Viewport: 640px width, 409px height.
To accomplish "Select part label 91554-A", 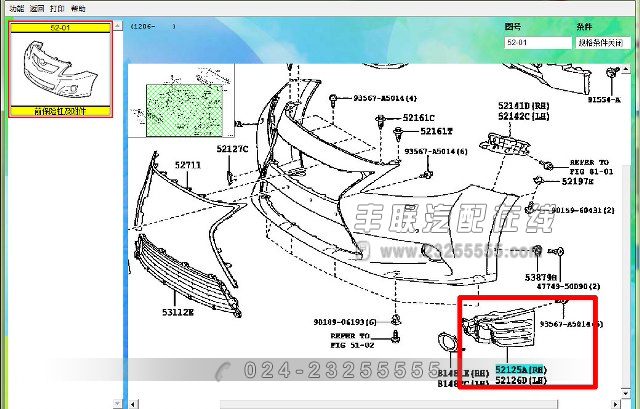I will tap(604, 100).
